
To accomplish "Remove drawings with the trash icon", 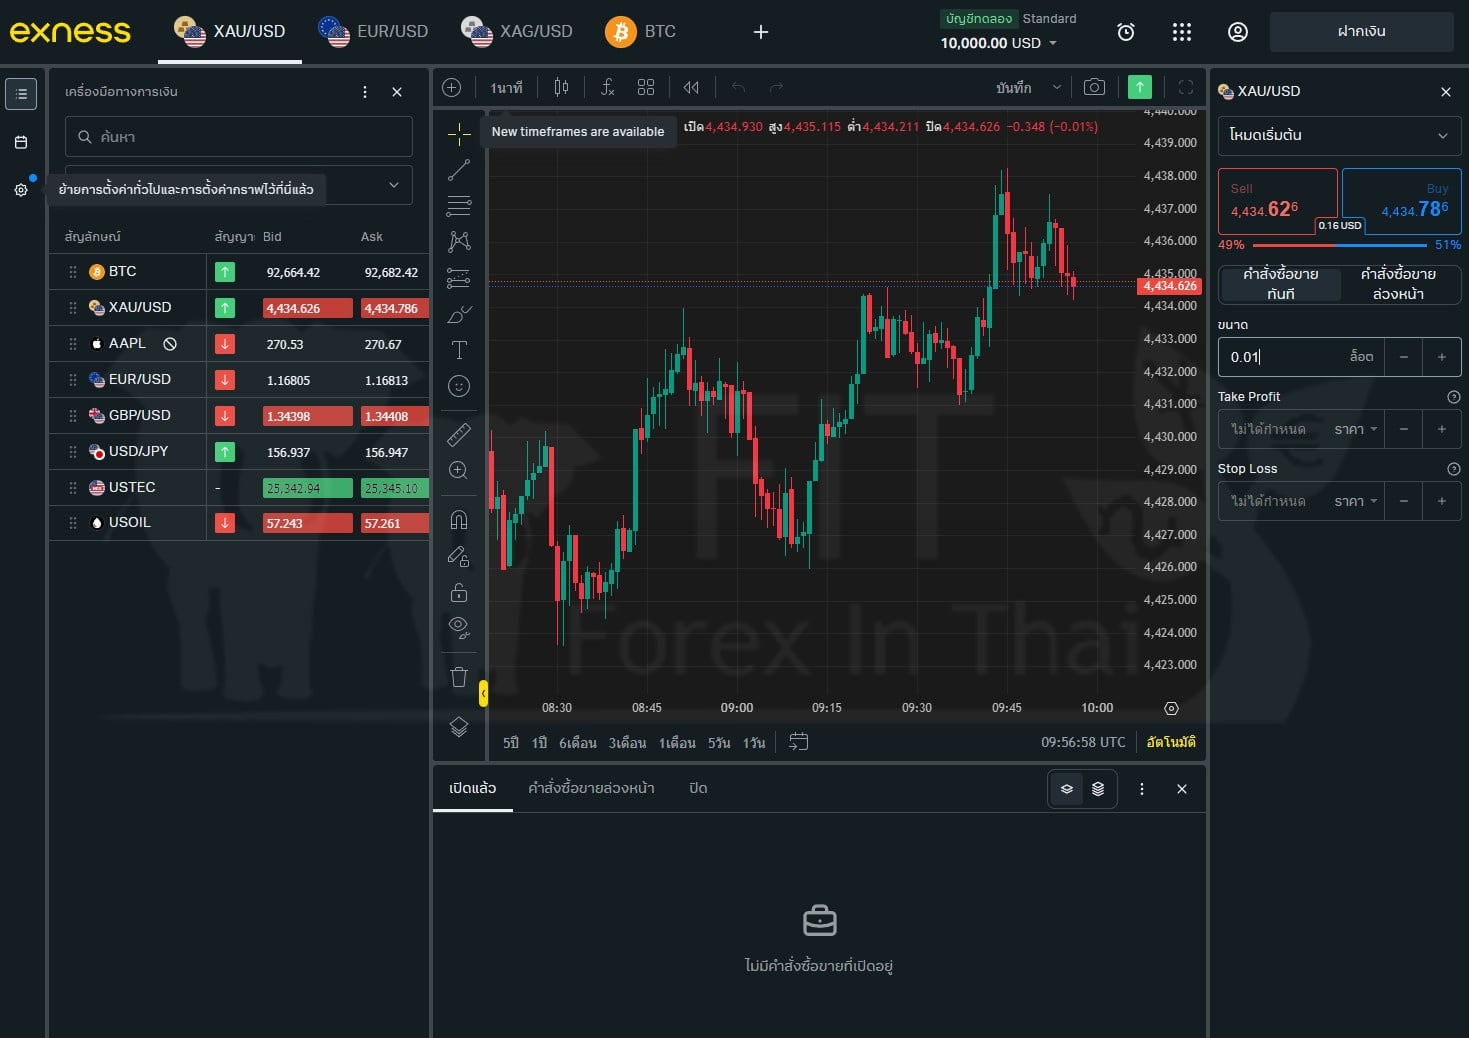I will 459,677.
